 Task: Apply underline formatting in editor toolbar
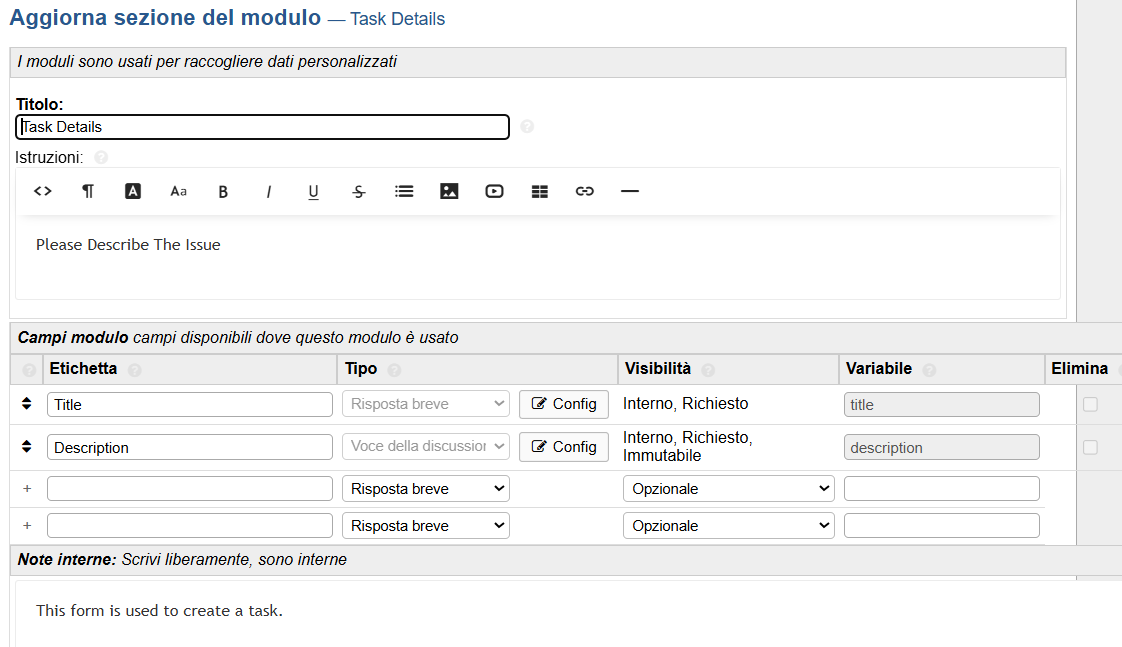pyautogui.click(x=313, y=191)
